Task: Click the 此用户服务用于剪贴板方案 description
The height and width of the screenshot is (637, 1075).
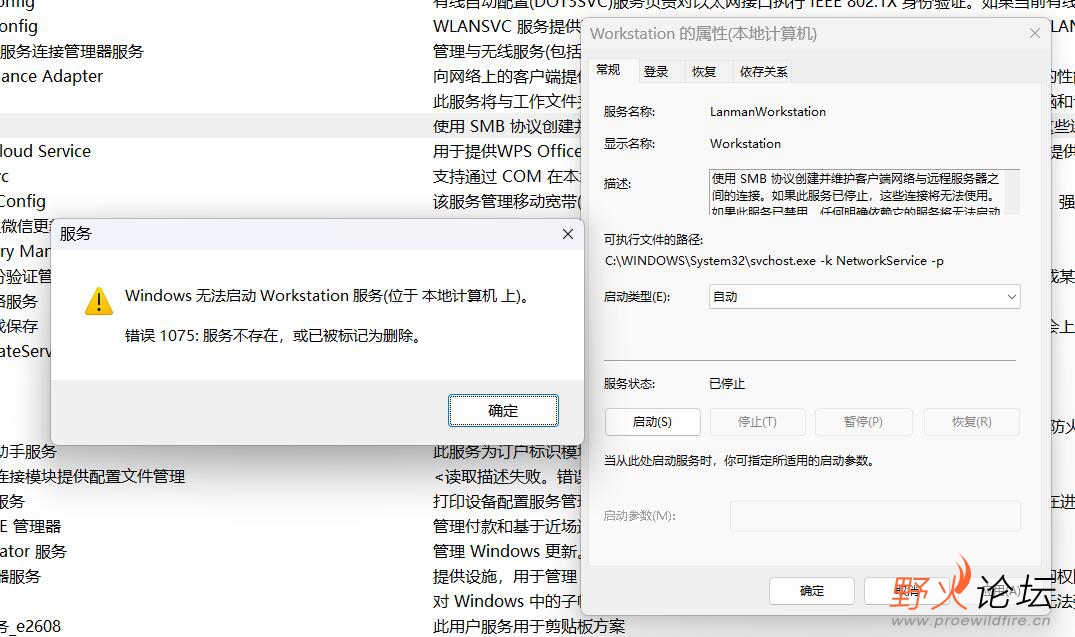Action: click(529, 626)
